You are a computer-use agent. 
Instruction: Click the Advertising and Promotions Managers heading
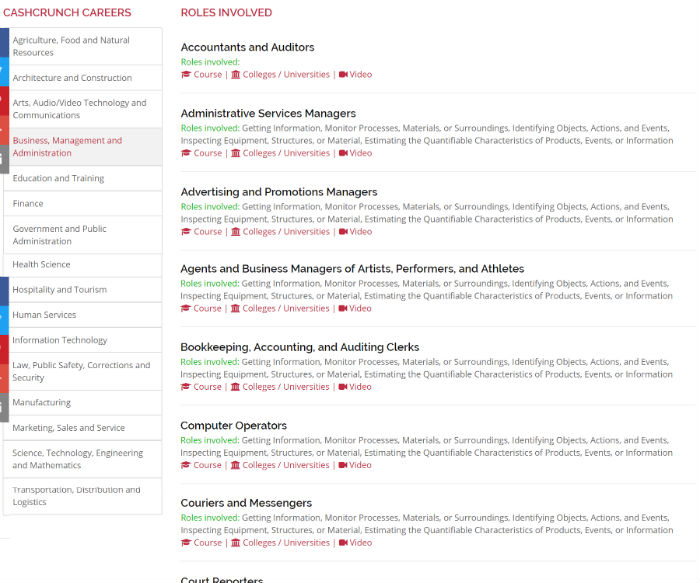(x=279, y=192)
